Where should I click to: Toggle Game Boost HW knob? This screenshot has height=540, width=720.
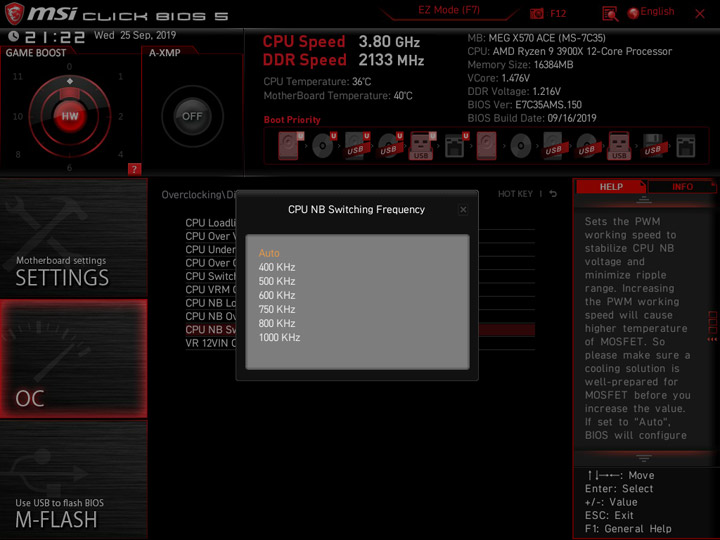point(70,116)
